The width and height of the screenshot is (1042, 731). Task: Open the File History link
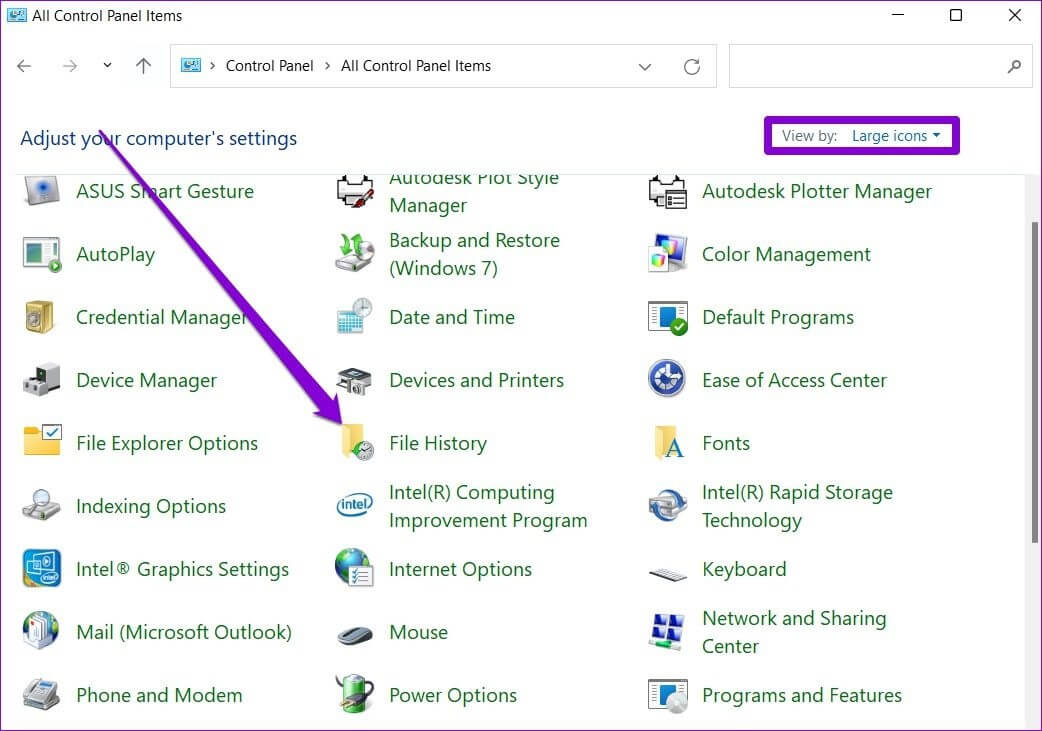(x=438, y=443)
